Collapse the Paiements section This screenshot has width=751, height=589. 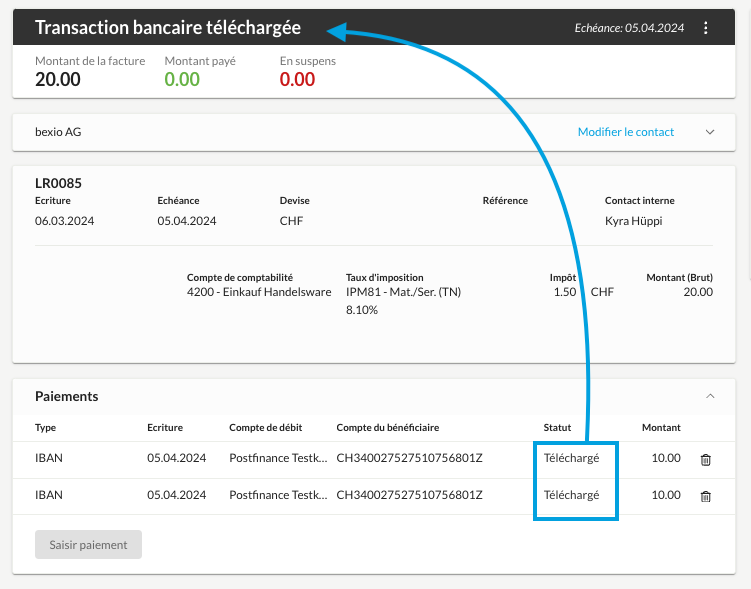point(710,396)
